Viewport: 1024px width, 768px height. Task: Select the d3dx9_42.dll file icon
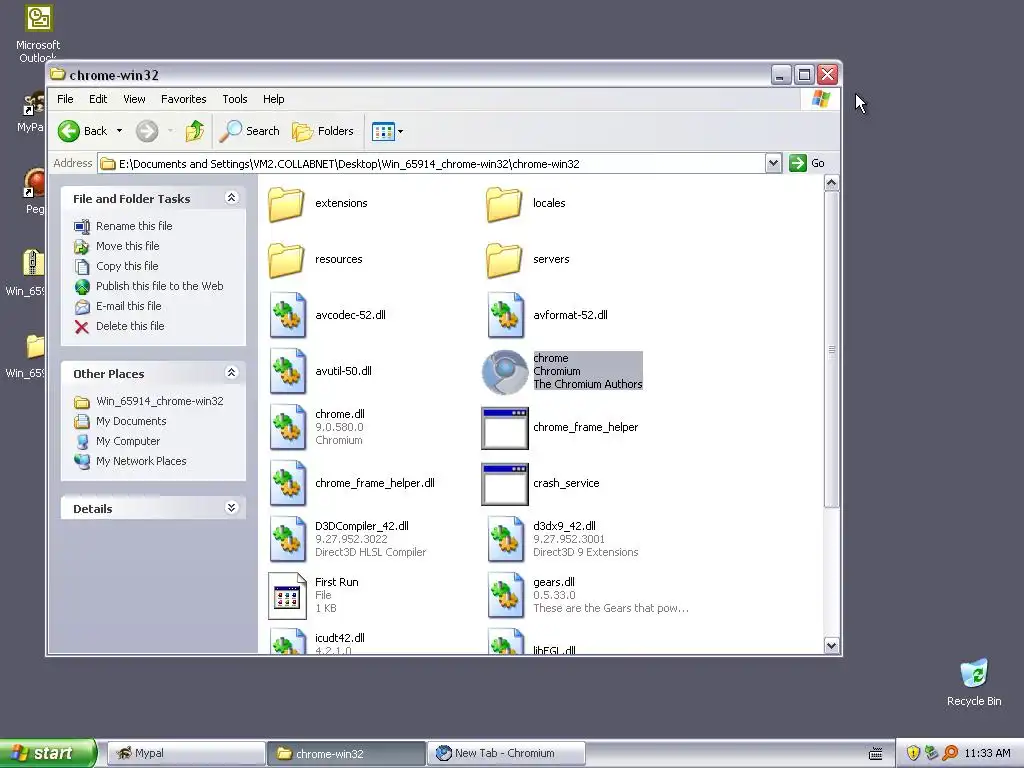(x=505, y=539)
